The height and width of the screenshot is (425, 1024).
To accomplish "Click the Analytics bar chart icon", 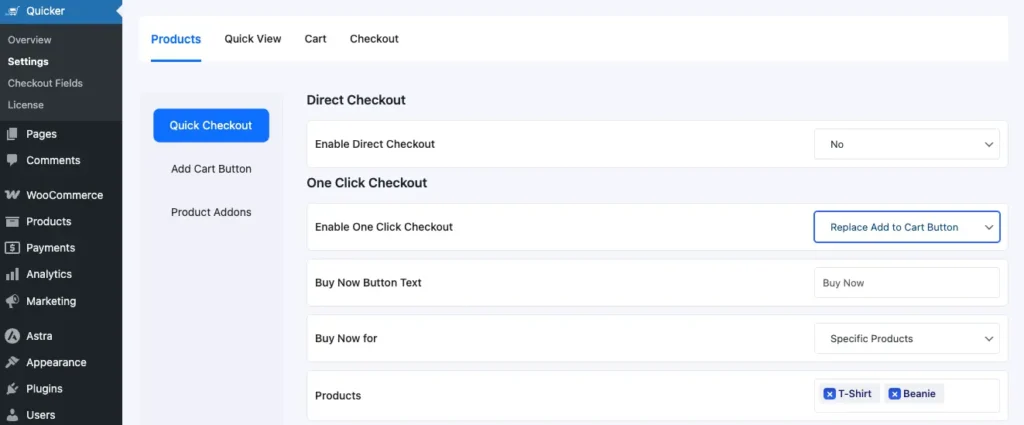I will coord(12,274).
